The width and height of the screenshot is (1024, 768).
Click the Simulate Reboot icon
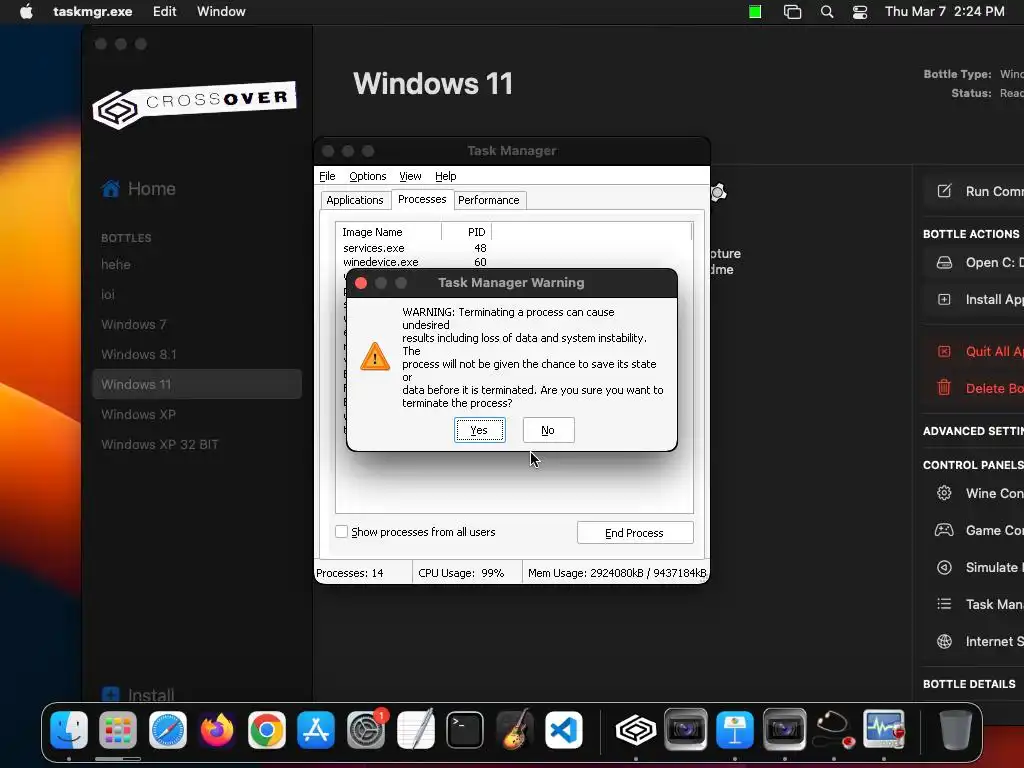[944, 567]
